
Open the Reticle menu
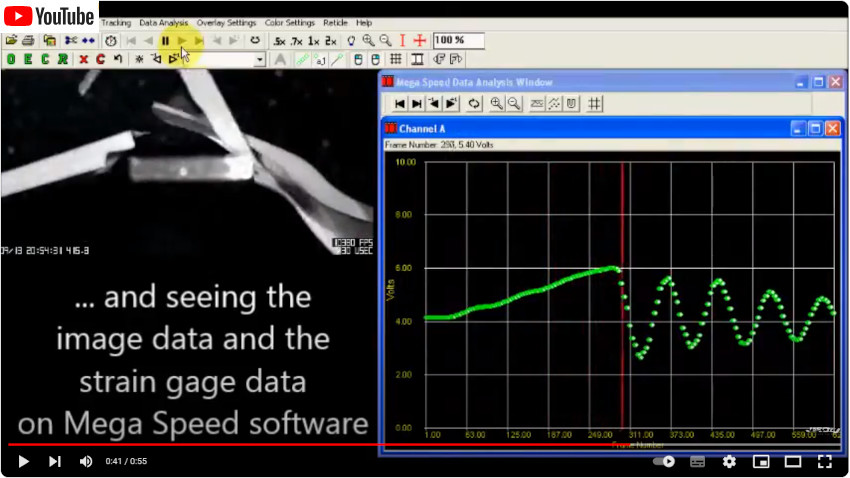tap(335, 23)
